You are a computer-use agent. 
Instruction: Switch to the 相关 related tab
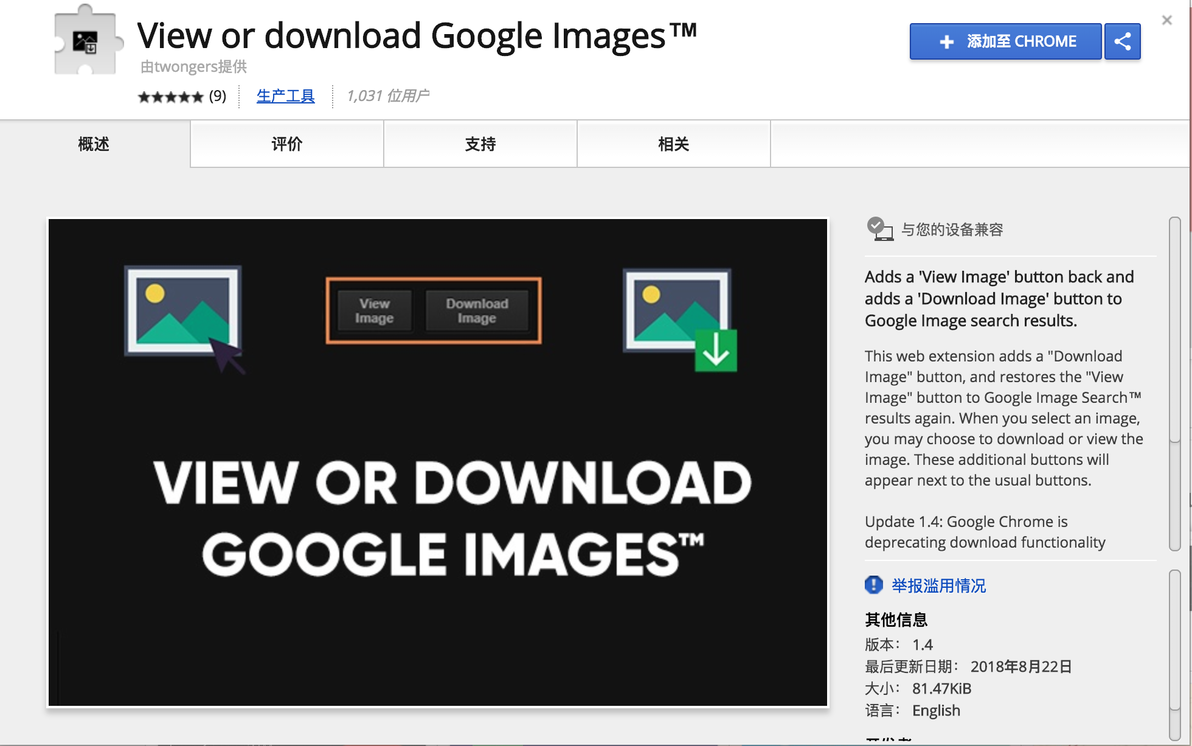(x=674, y=144)
